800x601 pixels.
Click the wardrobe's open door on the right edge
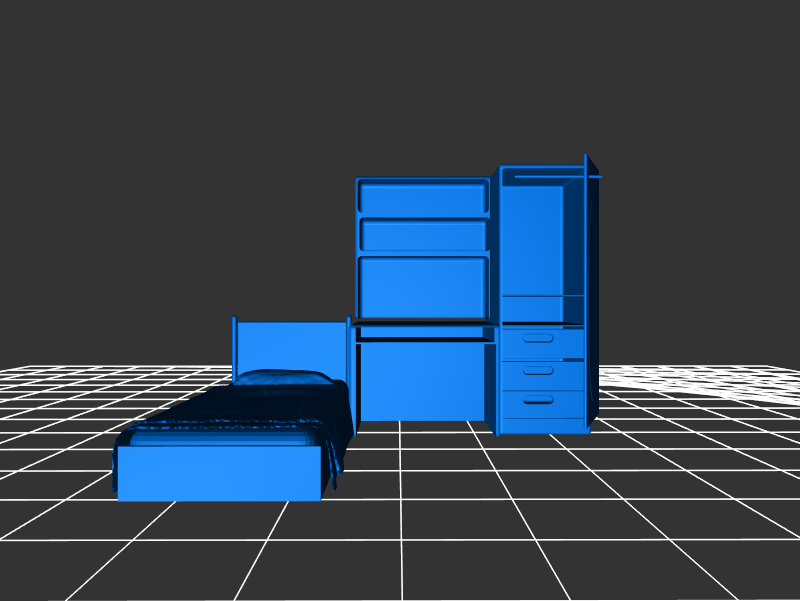point(591,290)
